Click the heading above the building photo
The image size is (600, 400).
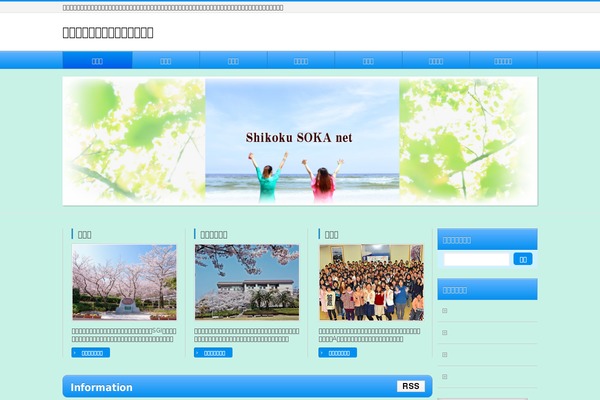point(214,235)
